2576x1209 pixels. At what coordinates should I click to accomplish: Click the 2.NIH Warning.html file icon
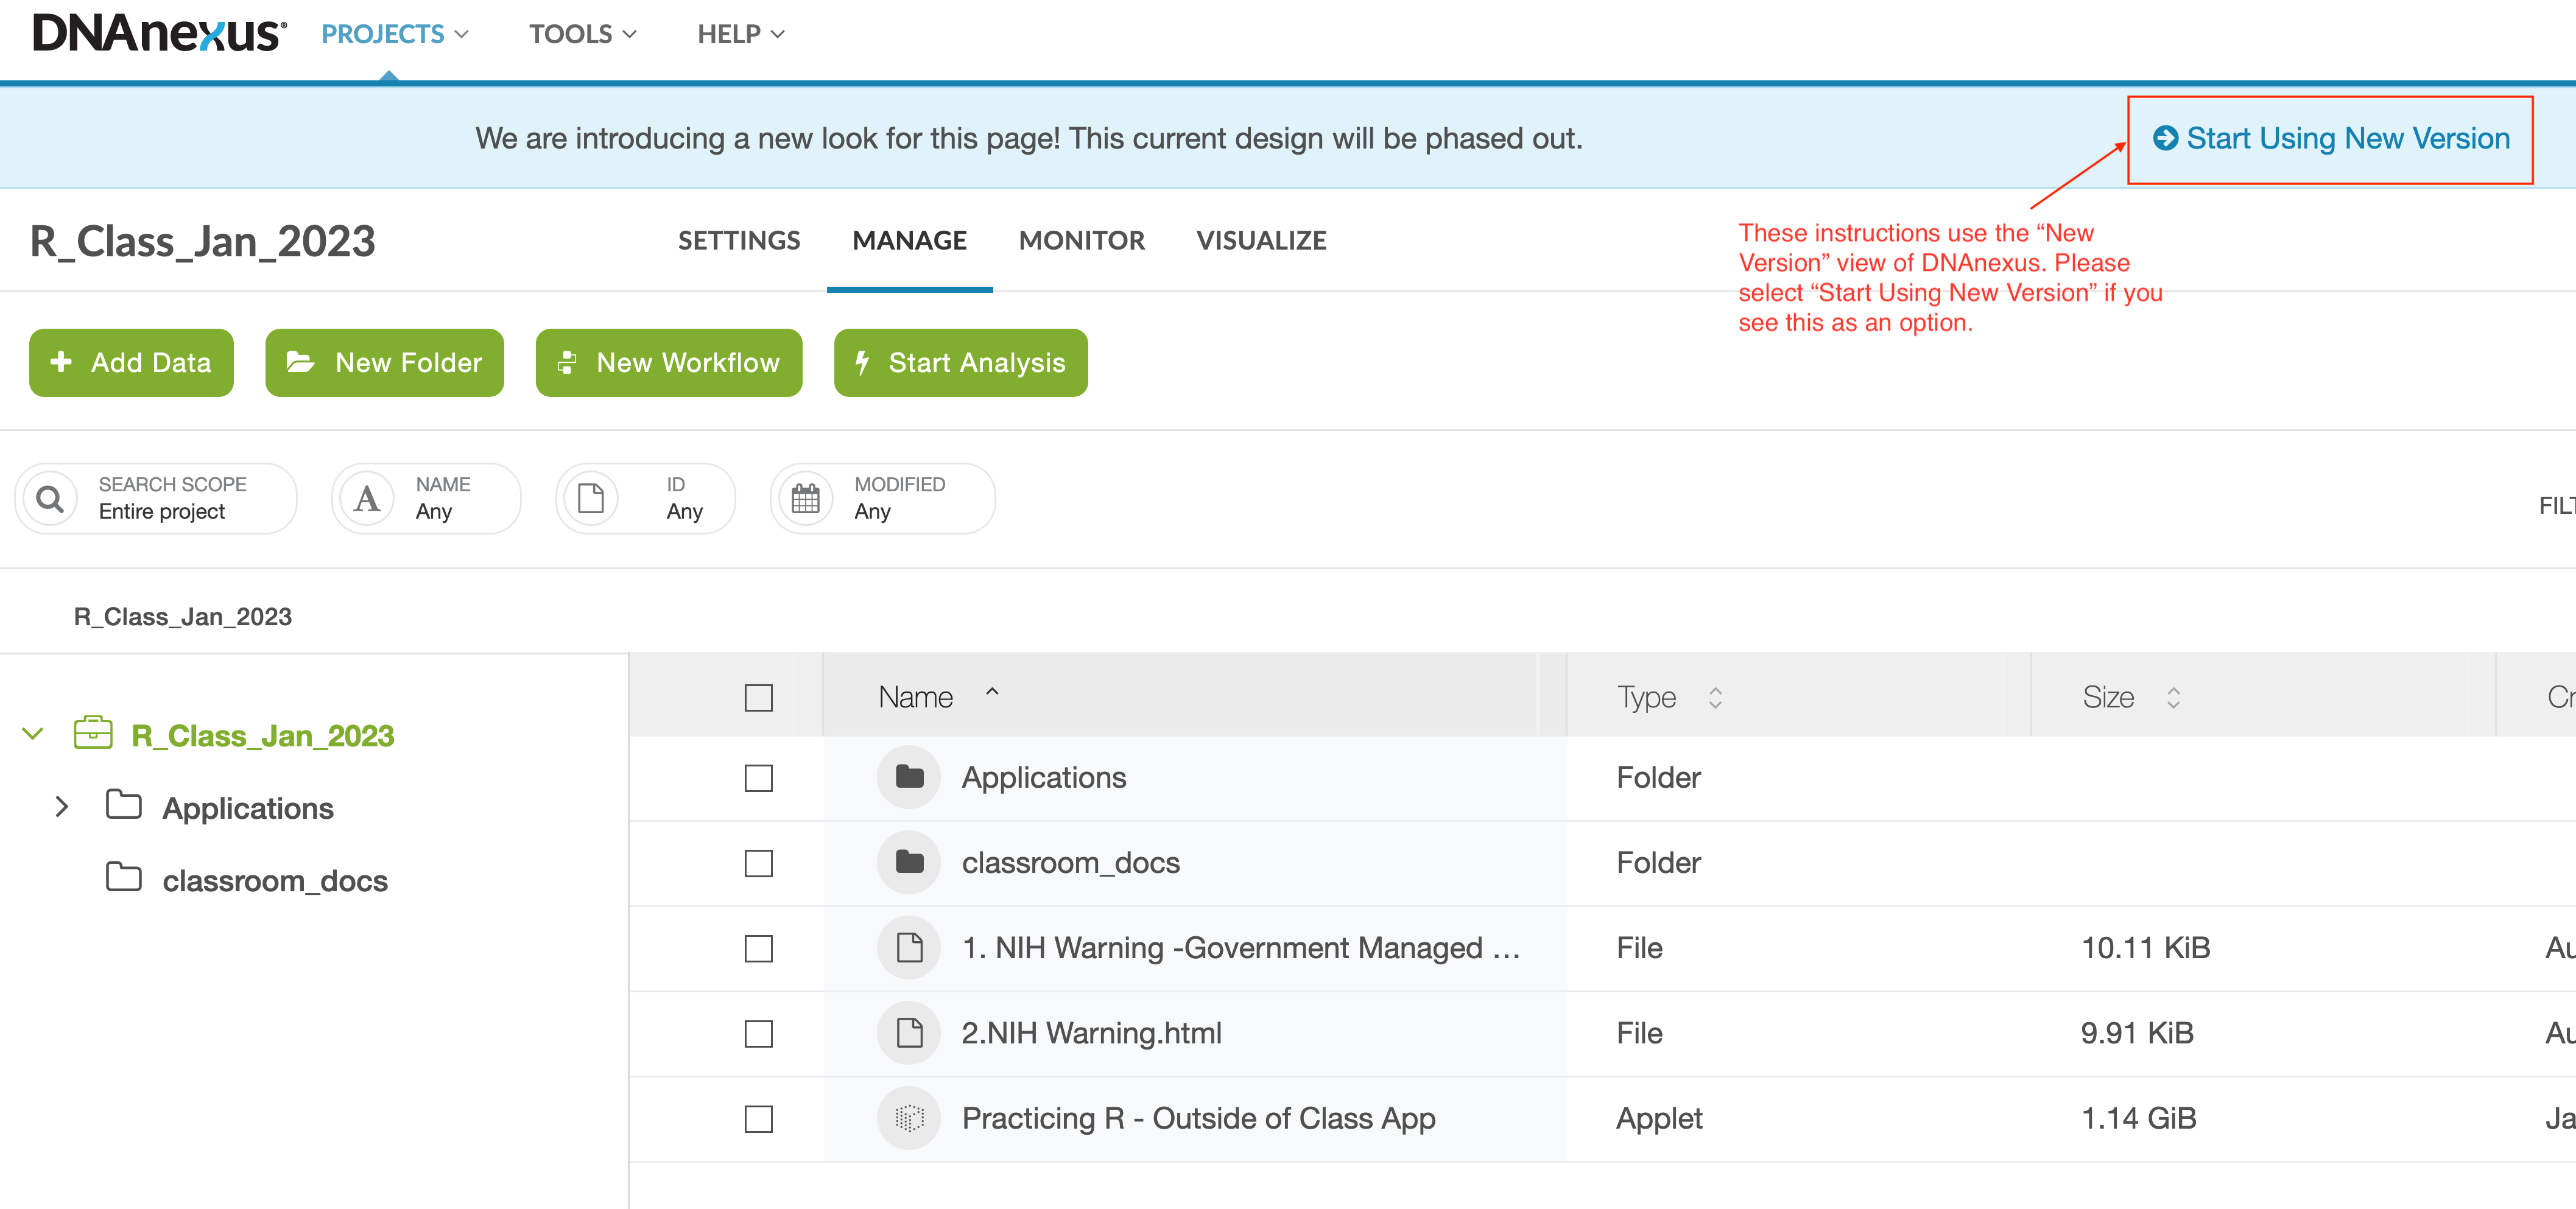(x=908, y=1032)
